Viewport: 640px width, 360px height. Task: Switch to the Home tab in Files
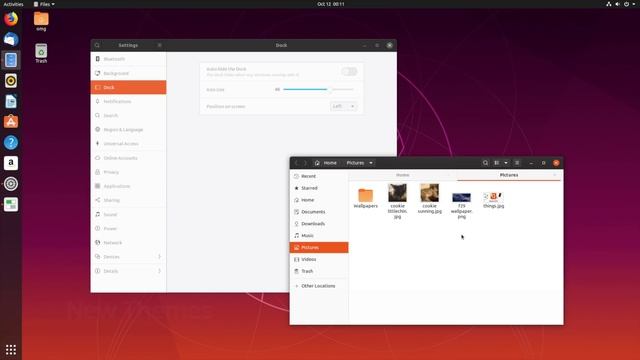[x=403, y=175]
